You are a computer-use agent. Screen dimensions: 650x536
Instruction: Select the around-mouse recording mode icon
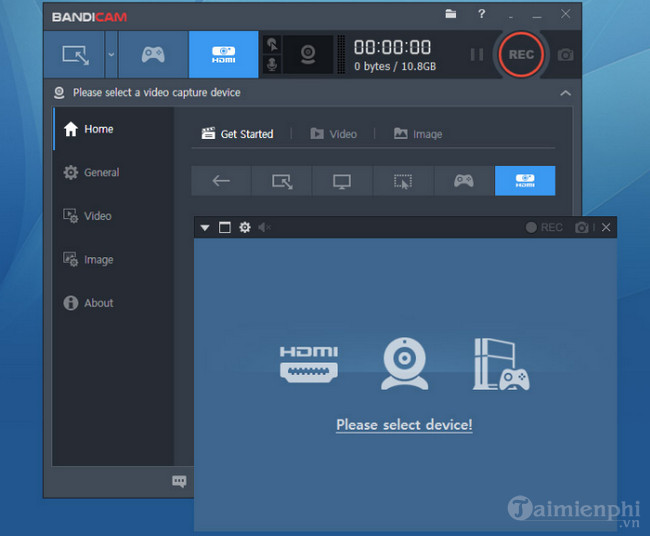click(x=403, y=181)
